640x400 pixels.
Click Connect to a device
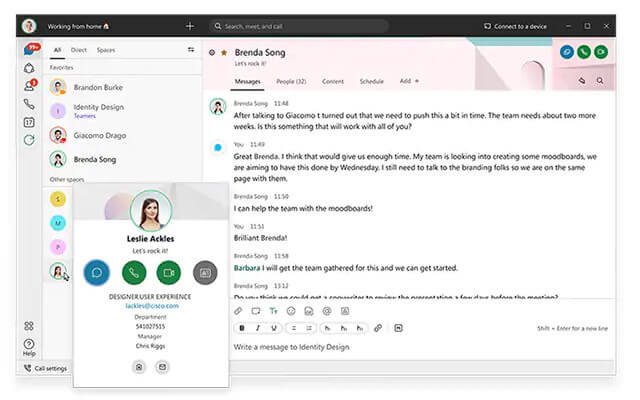coord(515,26)
